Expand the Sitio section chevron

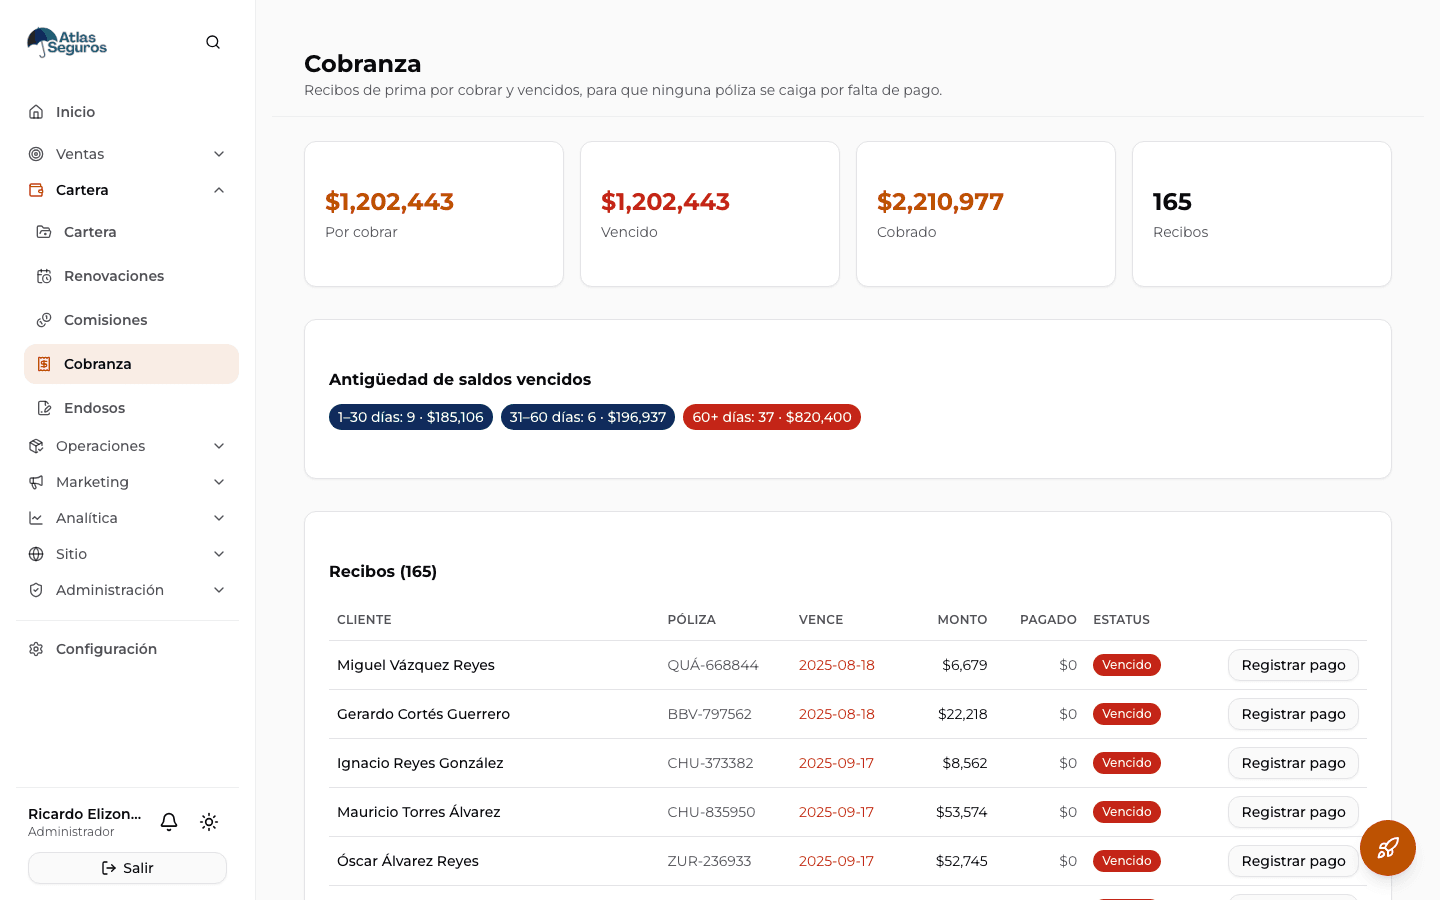pos(219,554)
